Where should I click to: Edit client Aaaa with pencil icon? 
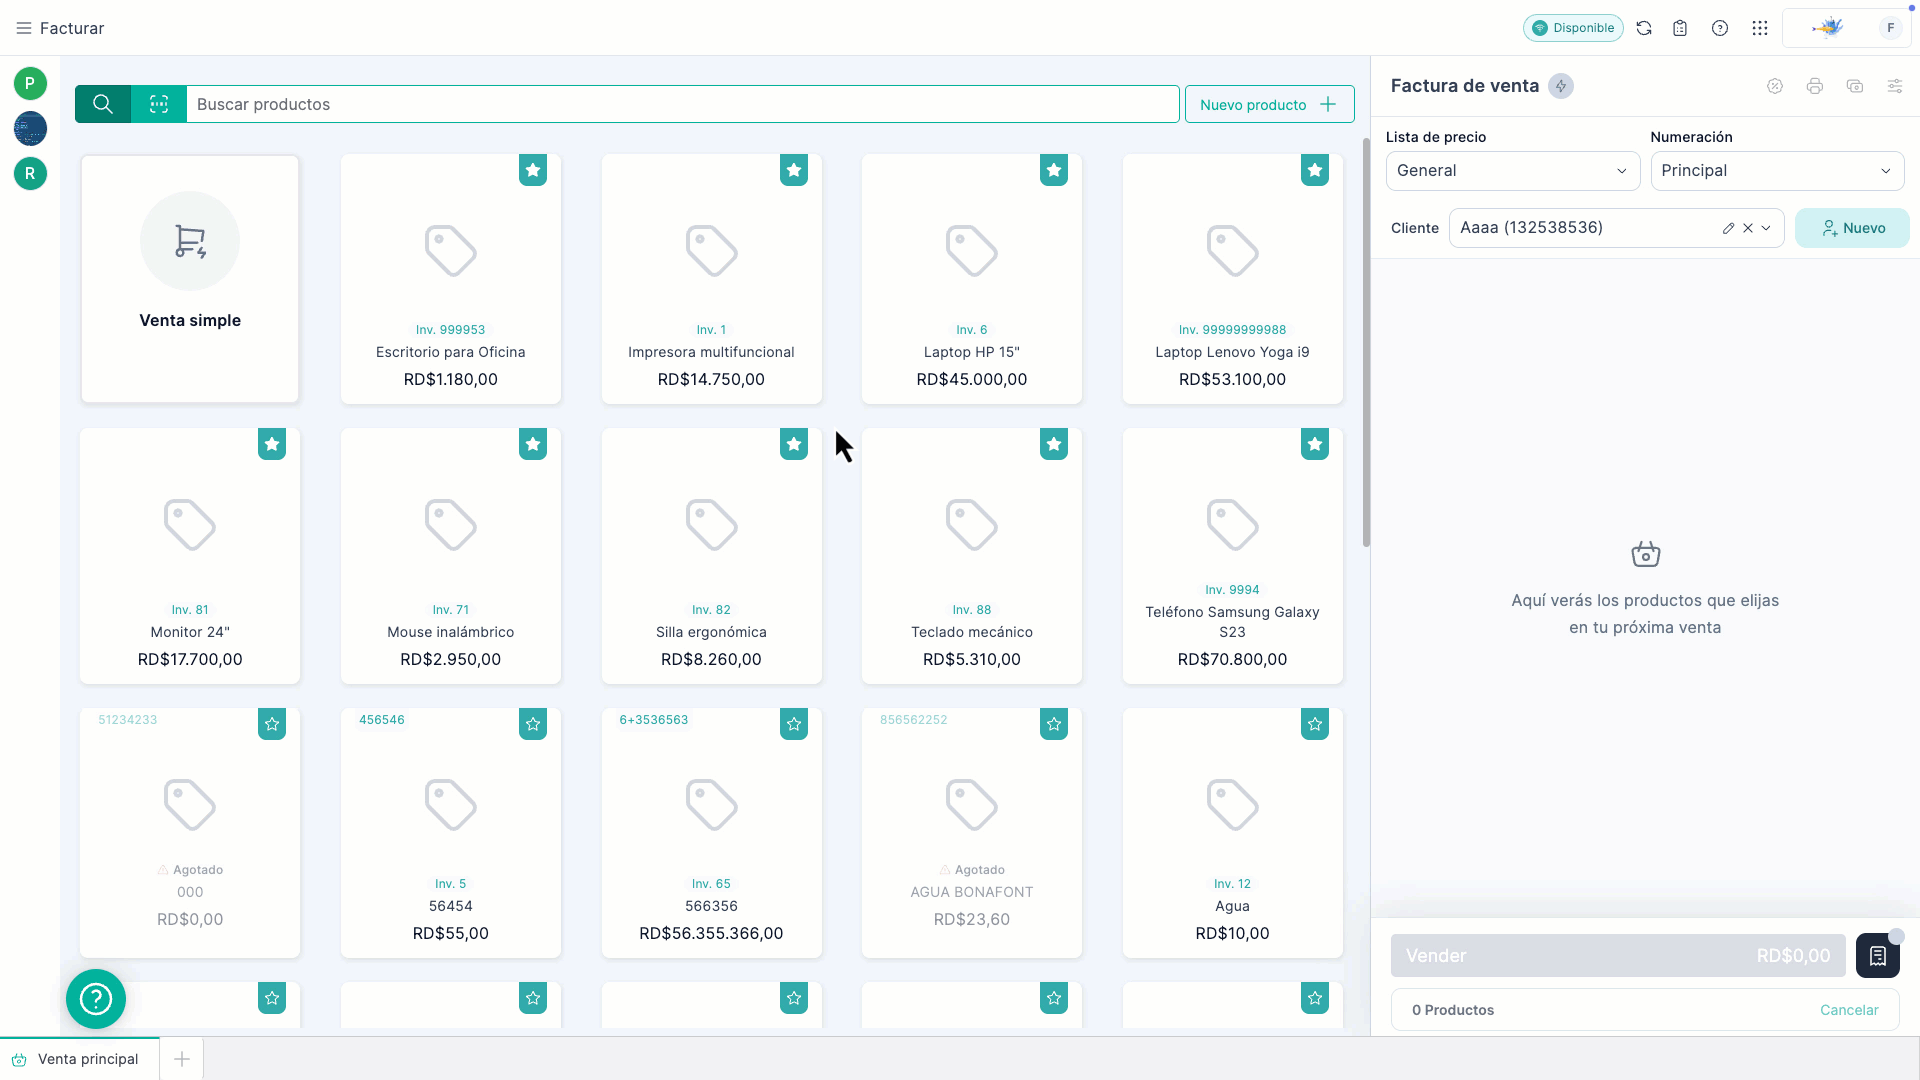coord(1728,228)
